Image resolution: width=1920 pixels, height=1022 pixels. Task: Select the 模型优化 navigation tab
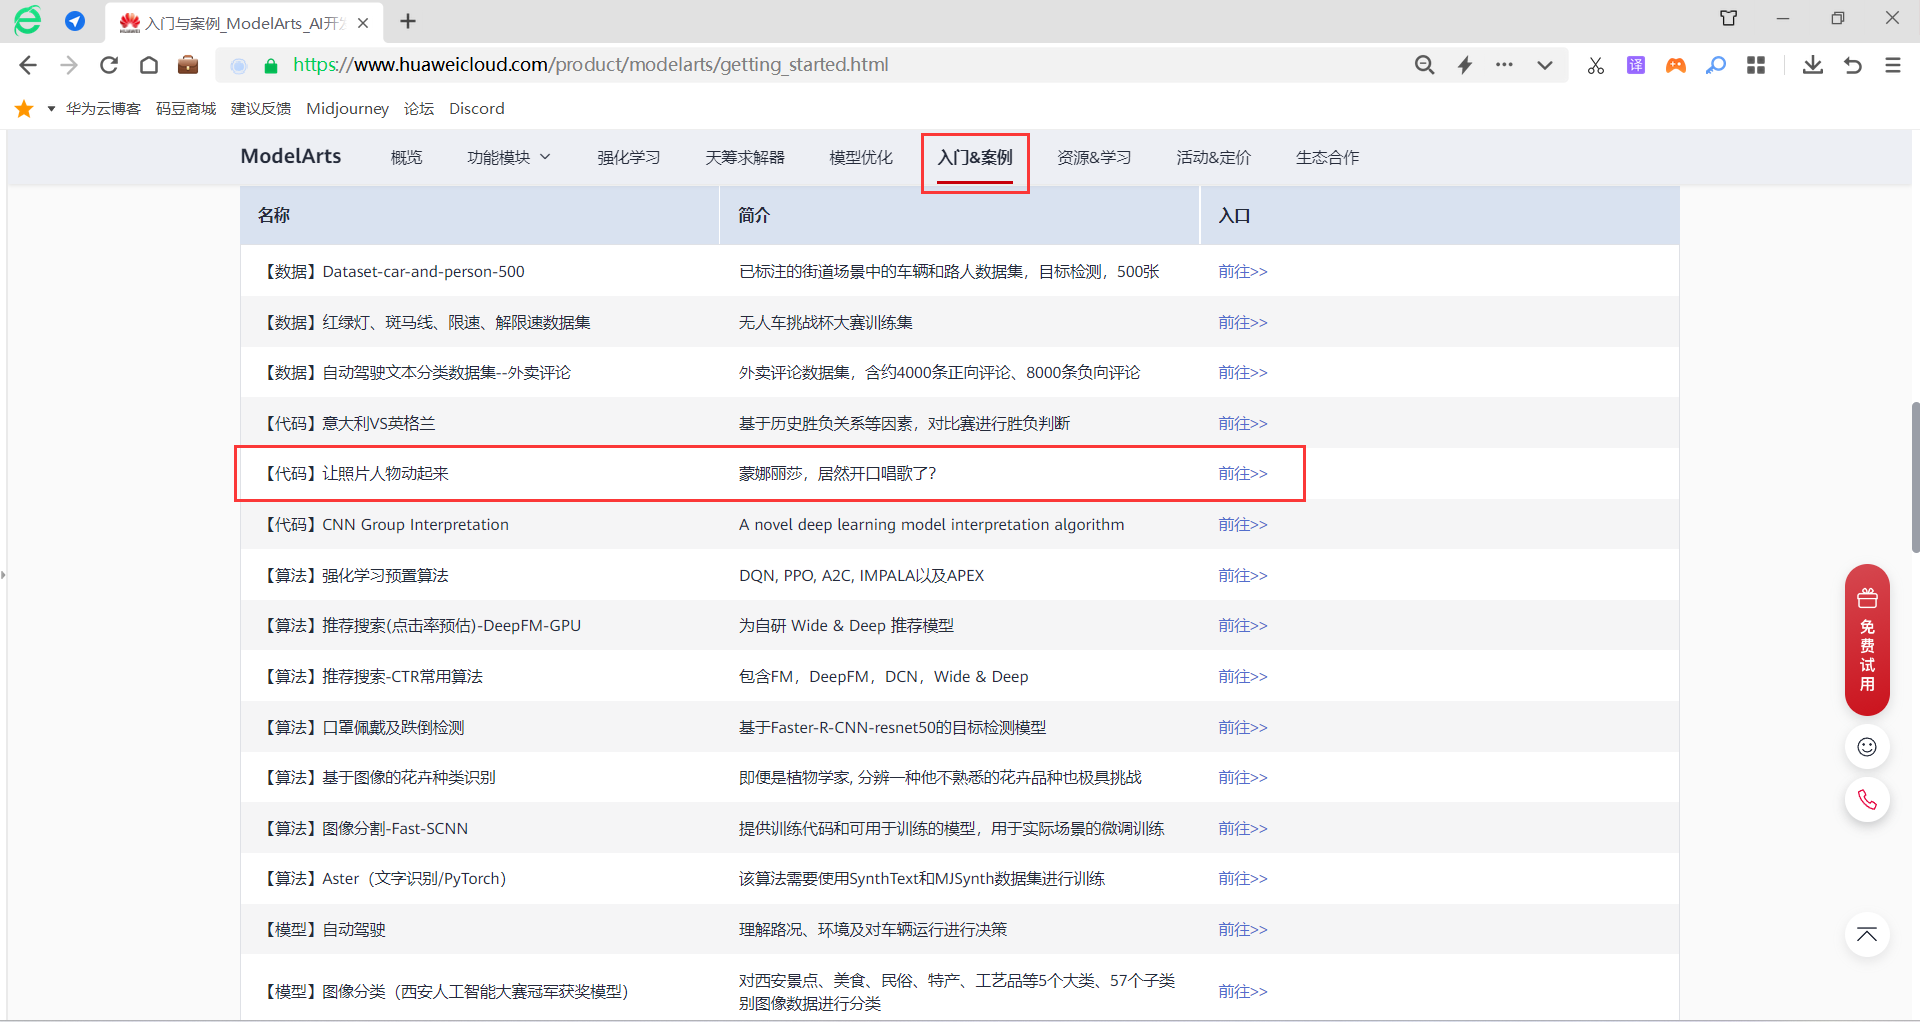861,157
